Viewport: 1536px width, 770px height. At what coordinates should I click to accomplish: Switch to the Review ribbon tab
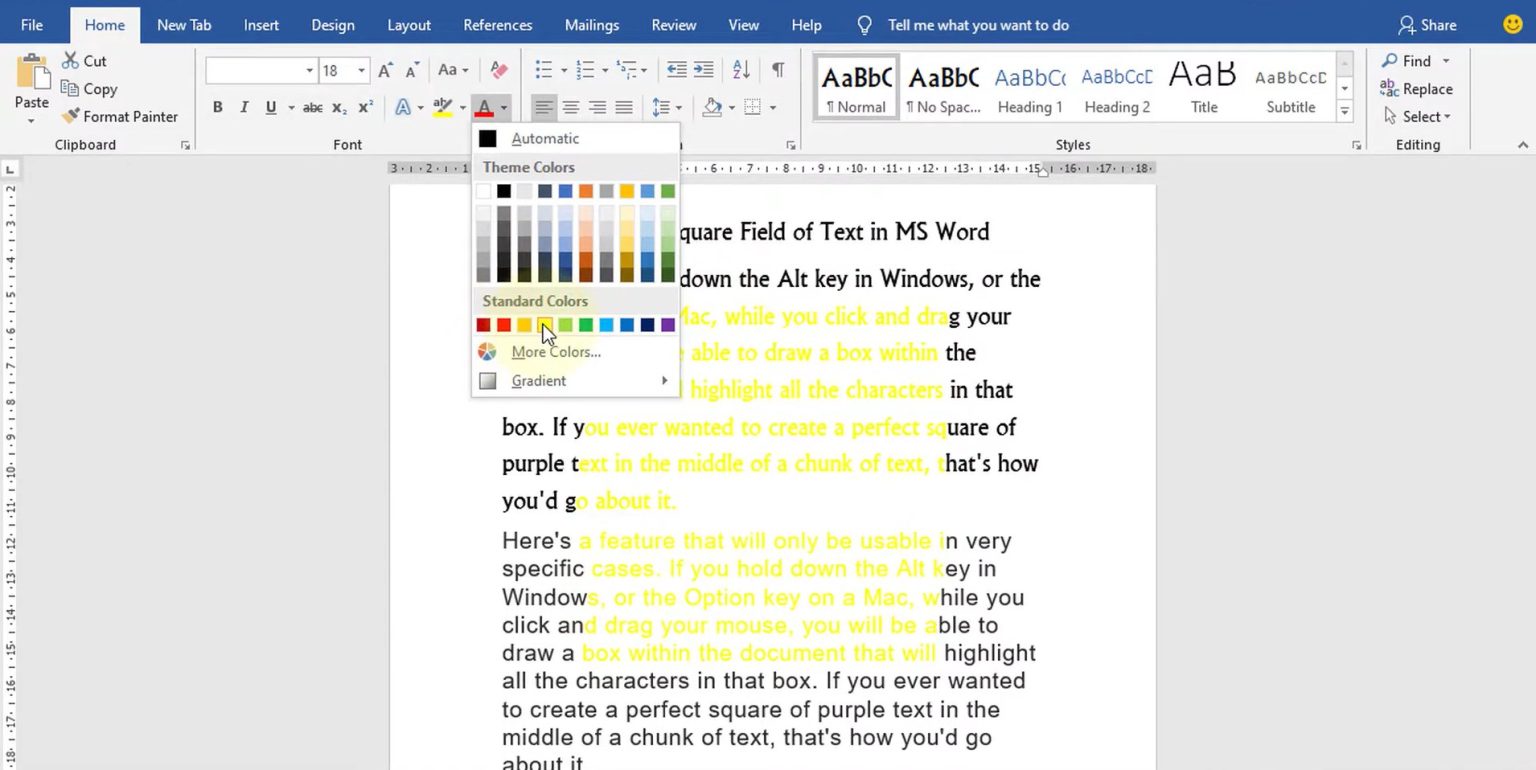[x=673, y=25]
